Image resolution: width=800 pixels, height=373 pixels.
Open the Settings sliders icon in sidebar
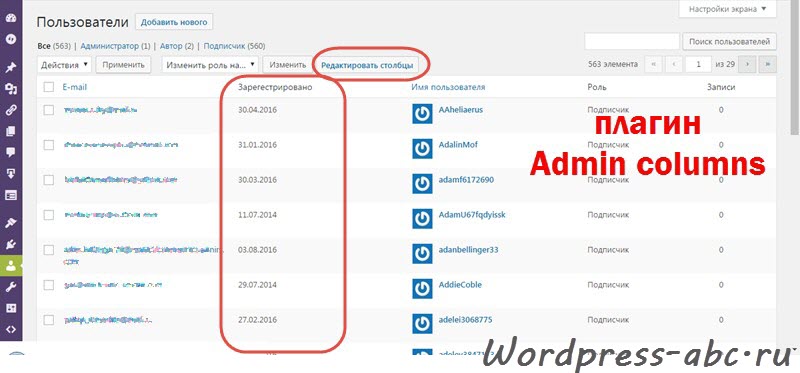(x=11, y=308)
